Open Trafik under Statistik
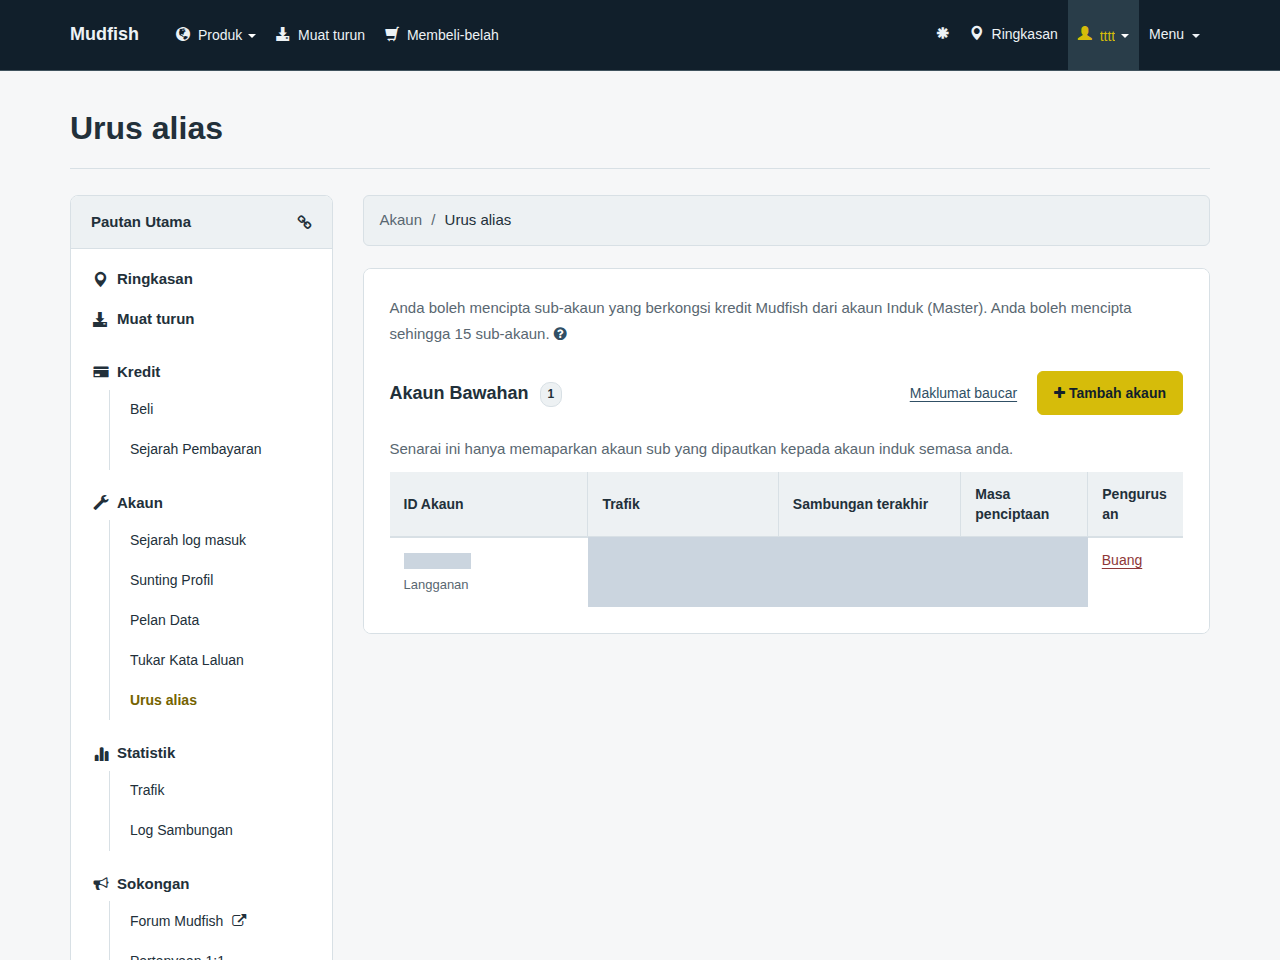 coord(147,790)
